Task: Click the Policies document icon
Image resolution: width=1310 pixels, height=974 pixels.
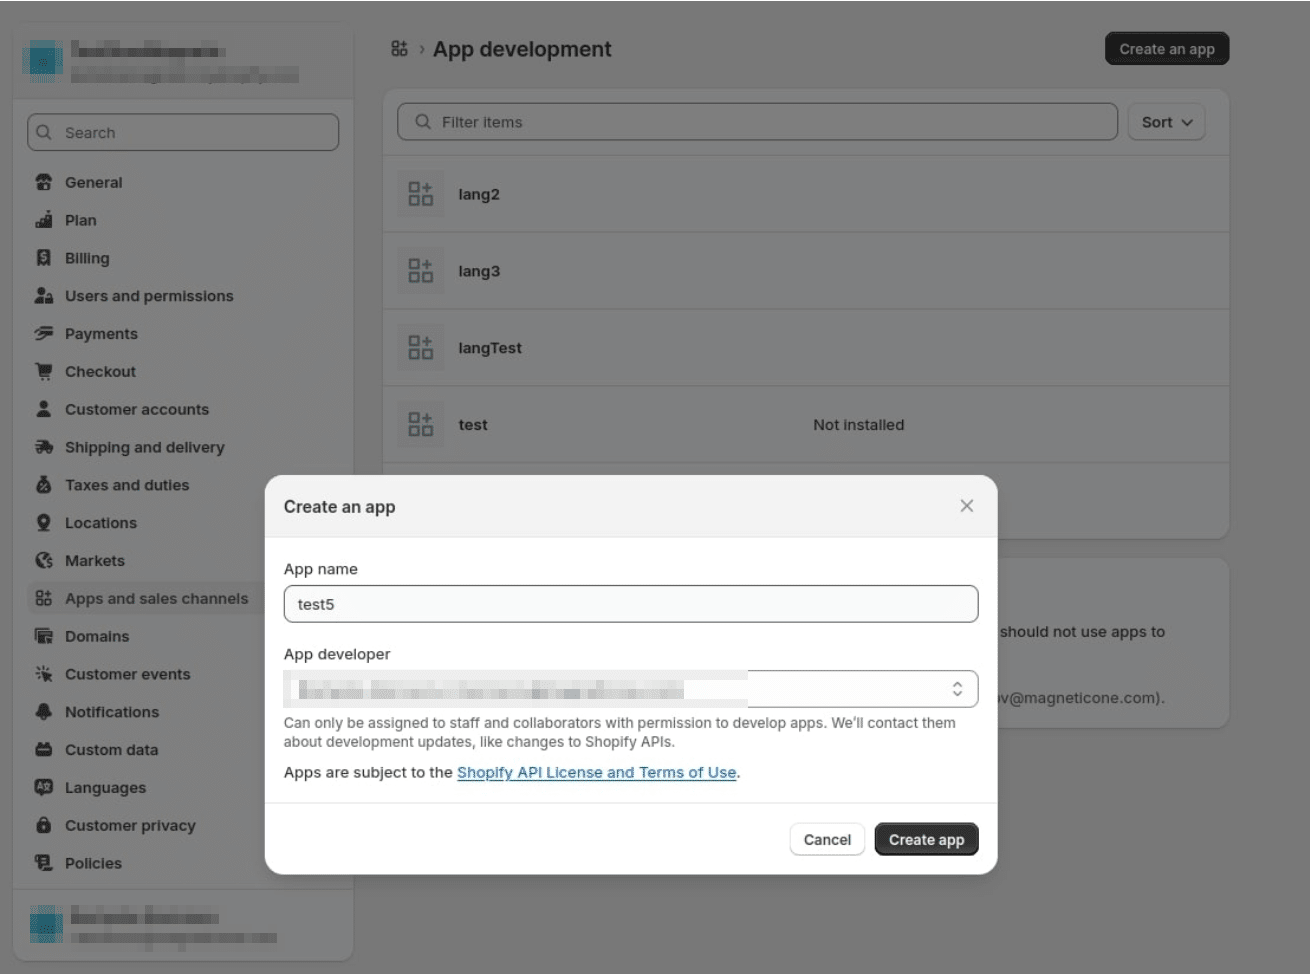Action: tap(44, 863)
